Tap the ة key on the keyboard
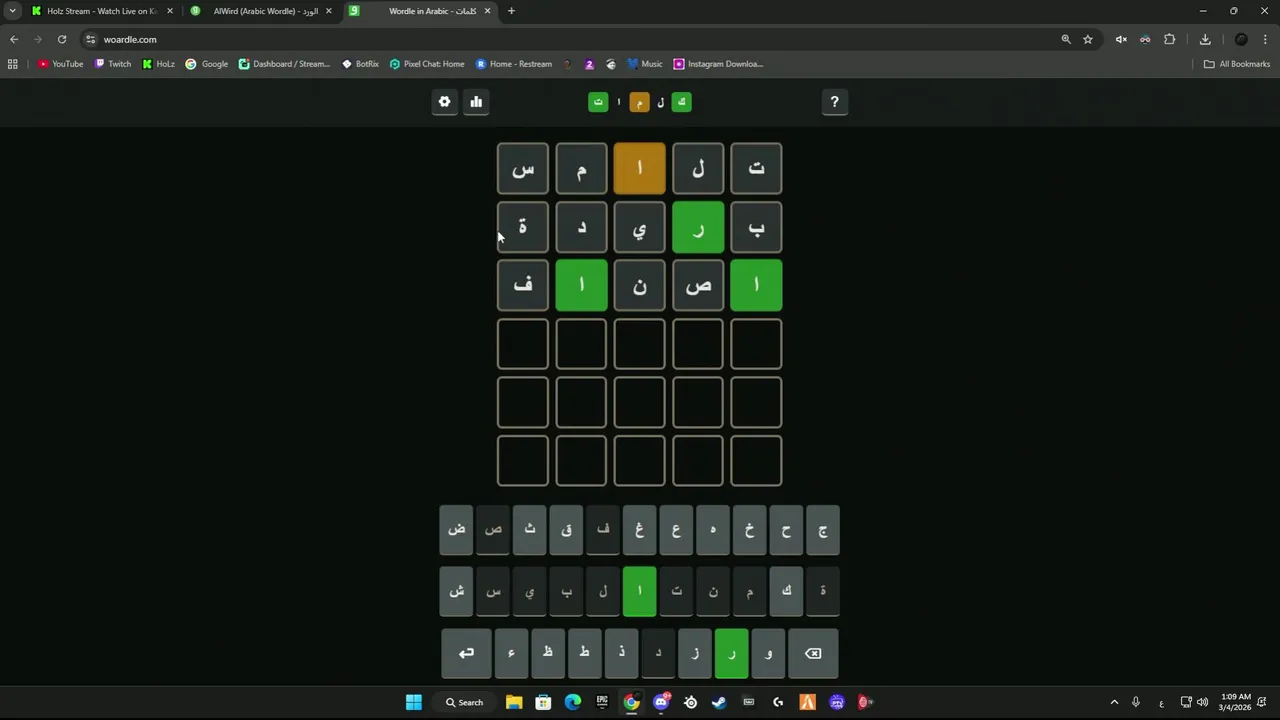 823,591
